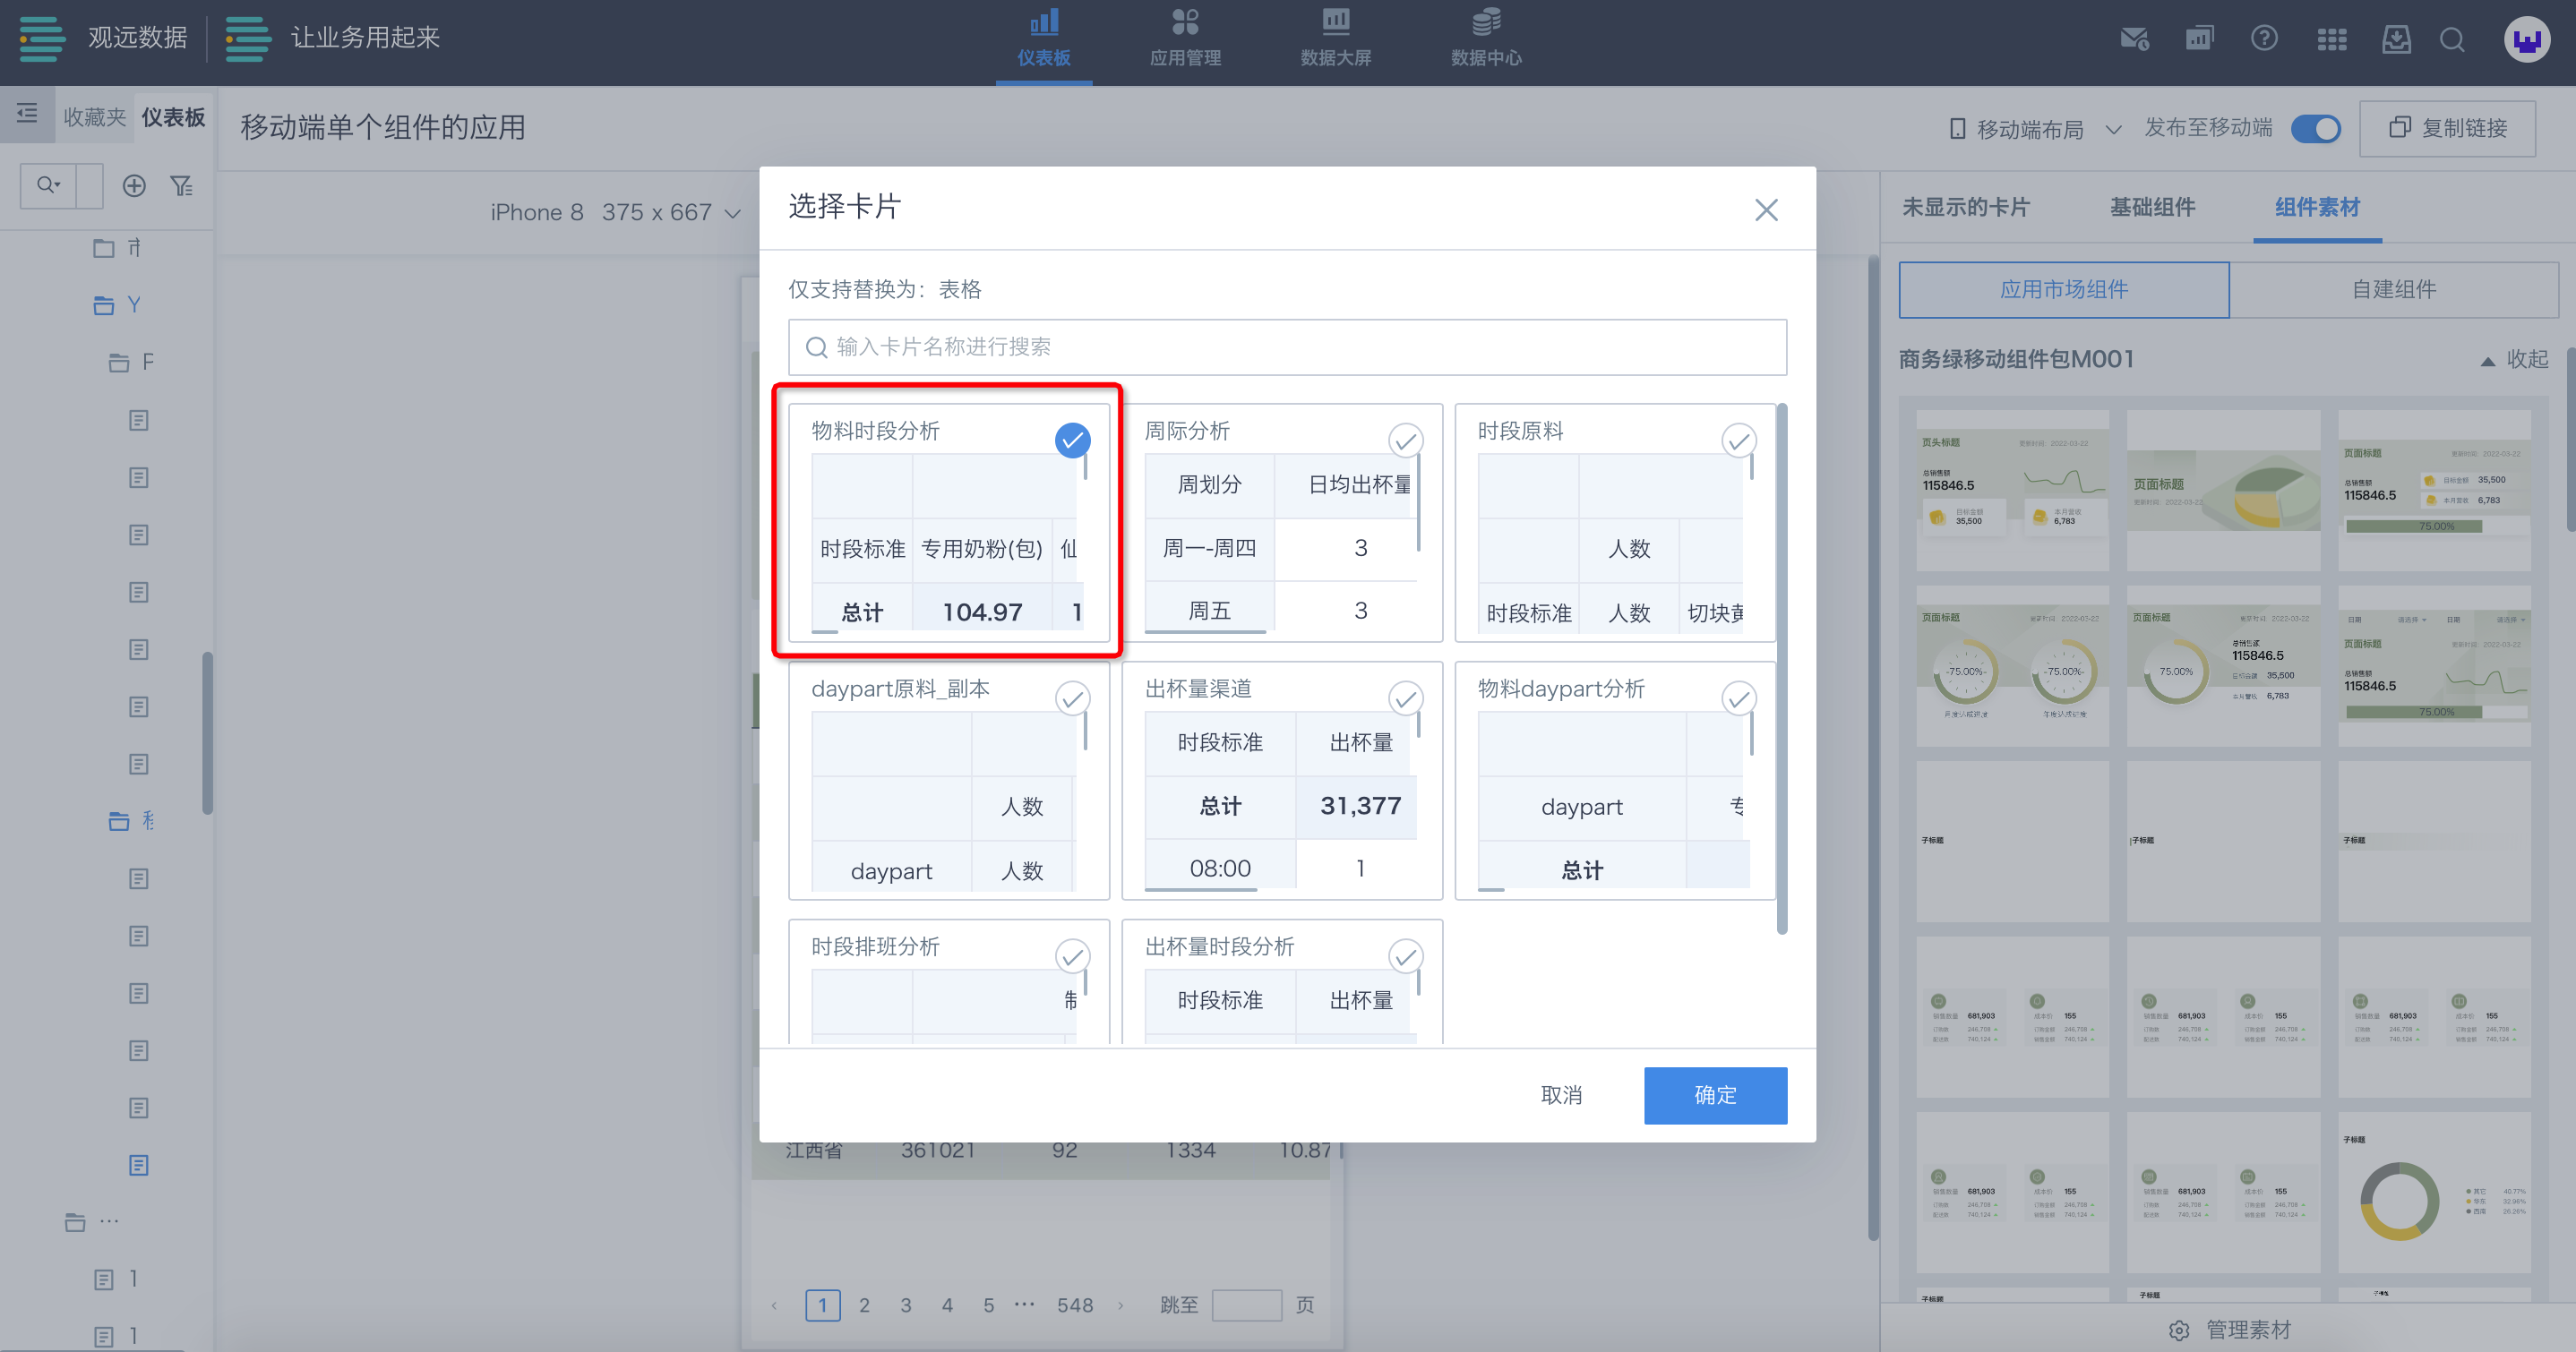This screenshot has width=2576, height=1352.
Task: Click the 跳至 page number input
Action: [1246, 1305]
